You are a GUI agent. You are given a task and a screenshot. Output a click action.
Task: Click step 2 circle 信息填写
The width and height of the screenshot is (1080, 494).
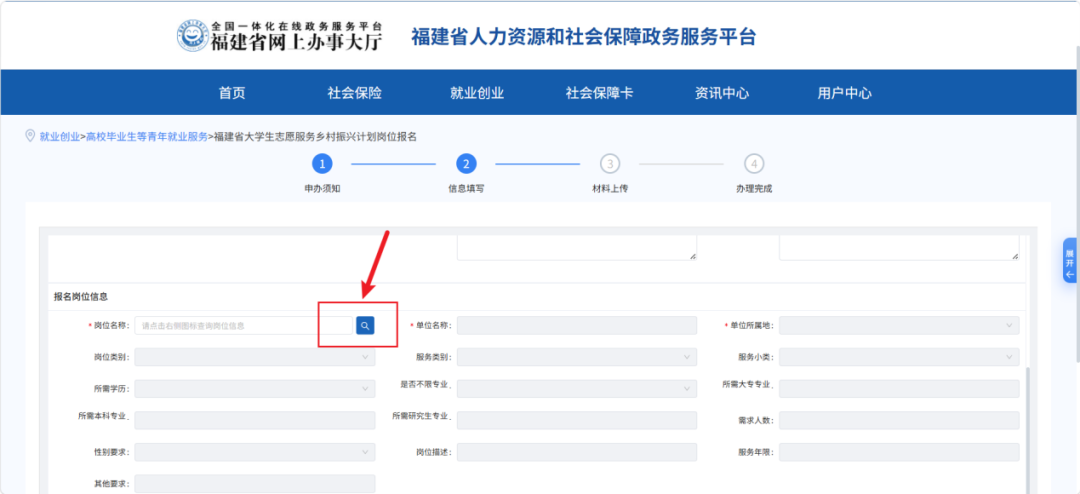point(466,164)
